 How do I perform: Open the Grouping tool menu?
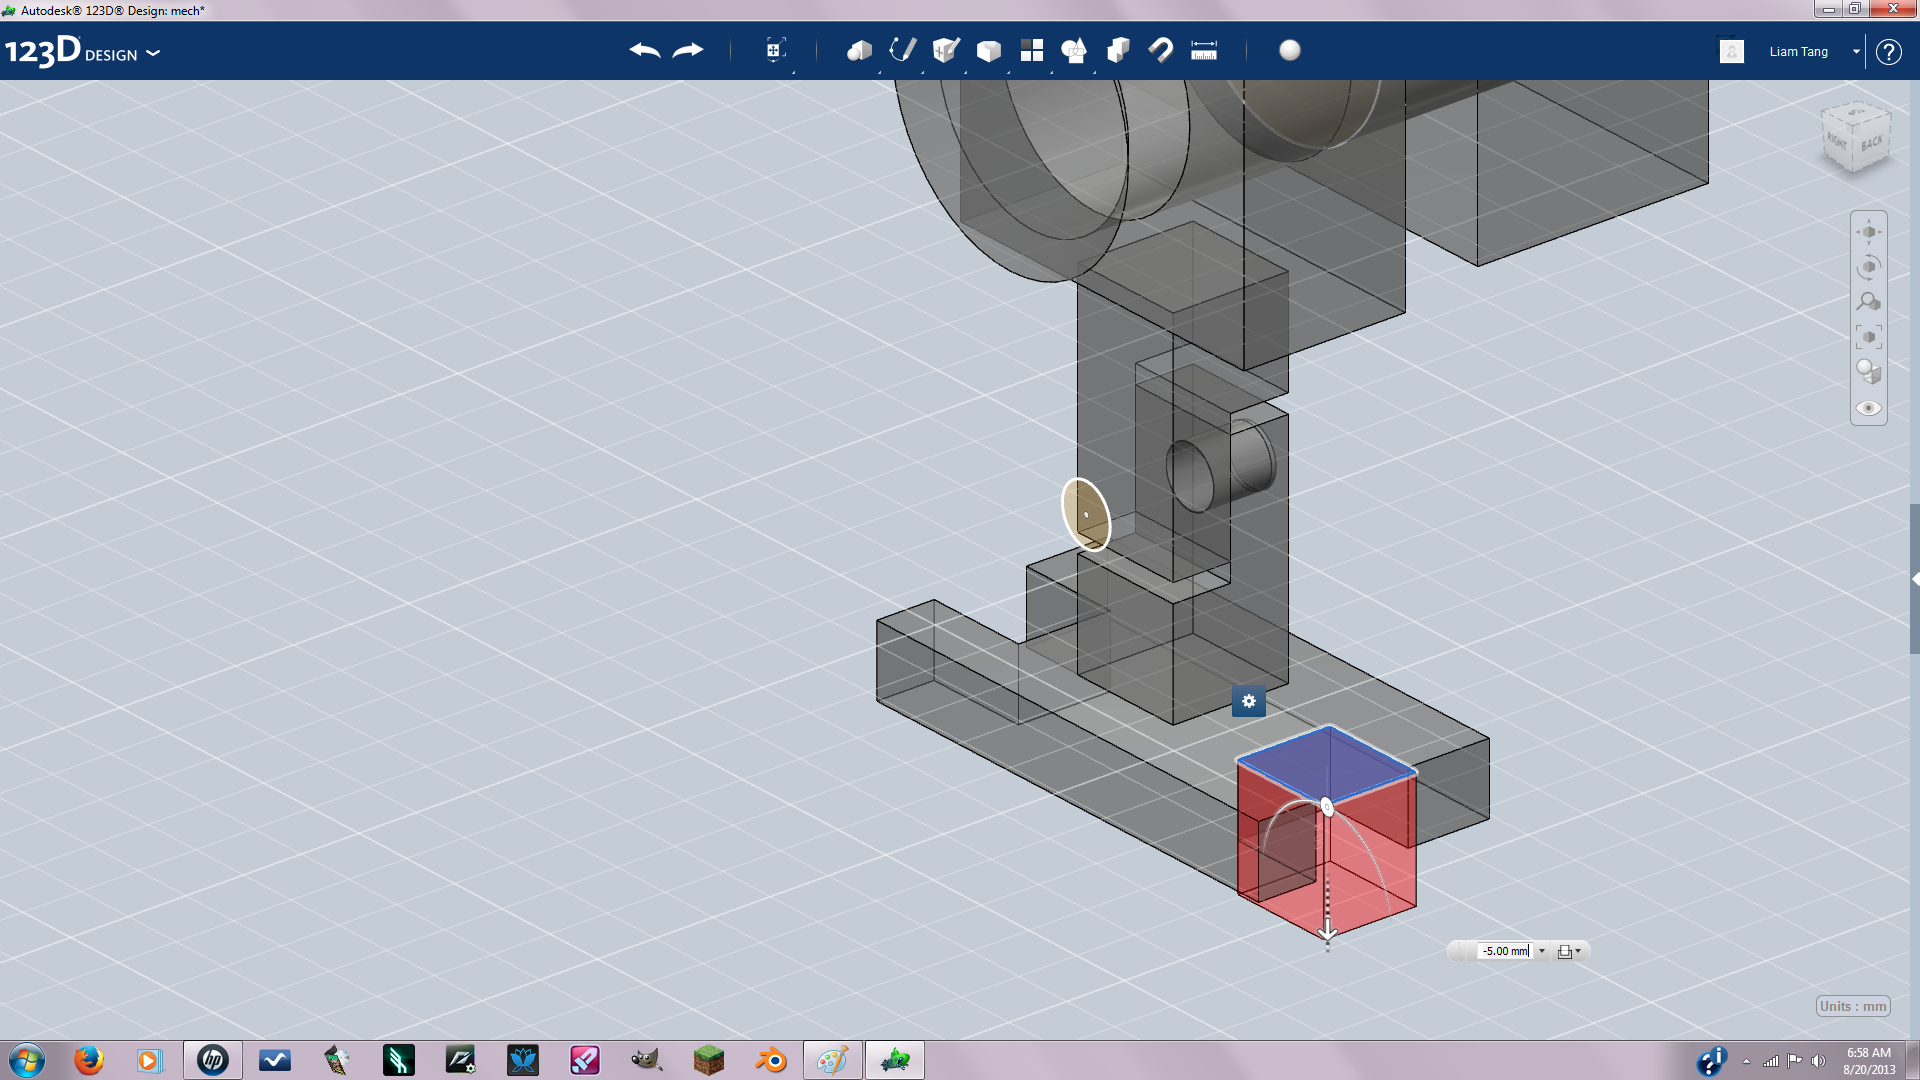point(1075,50)
